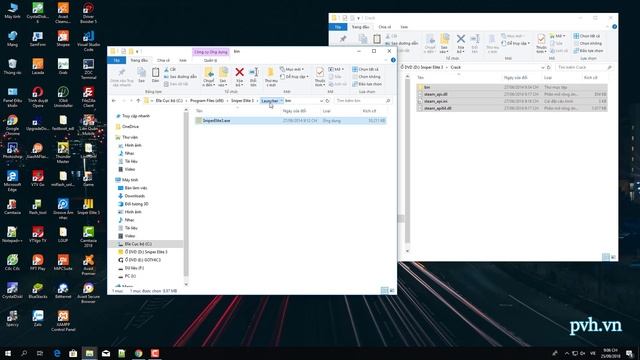Open Edge from the taskbar
Viewport: 640px width, 360px height.
(x=57, y=353)
